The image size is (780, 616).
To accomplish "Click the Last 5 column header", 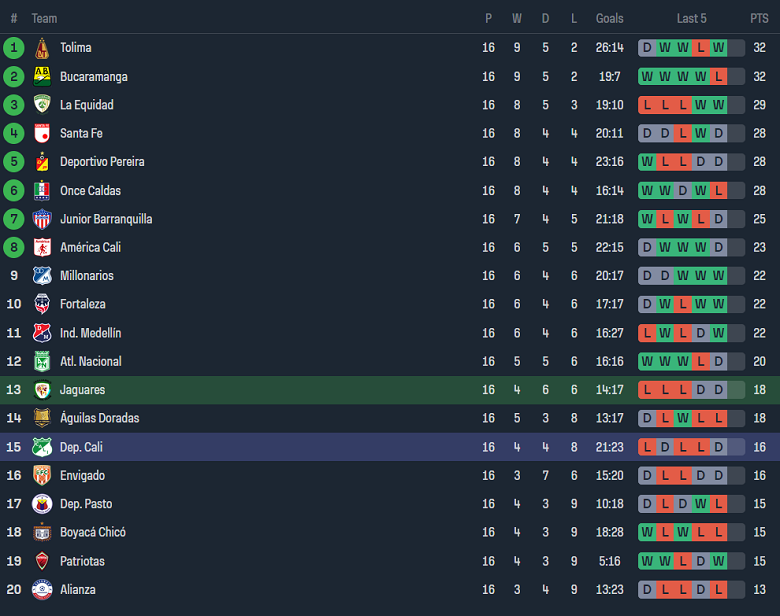I will (691, 18).
